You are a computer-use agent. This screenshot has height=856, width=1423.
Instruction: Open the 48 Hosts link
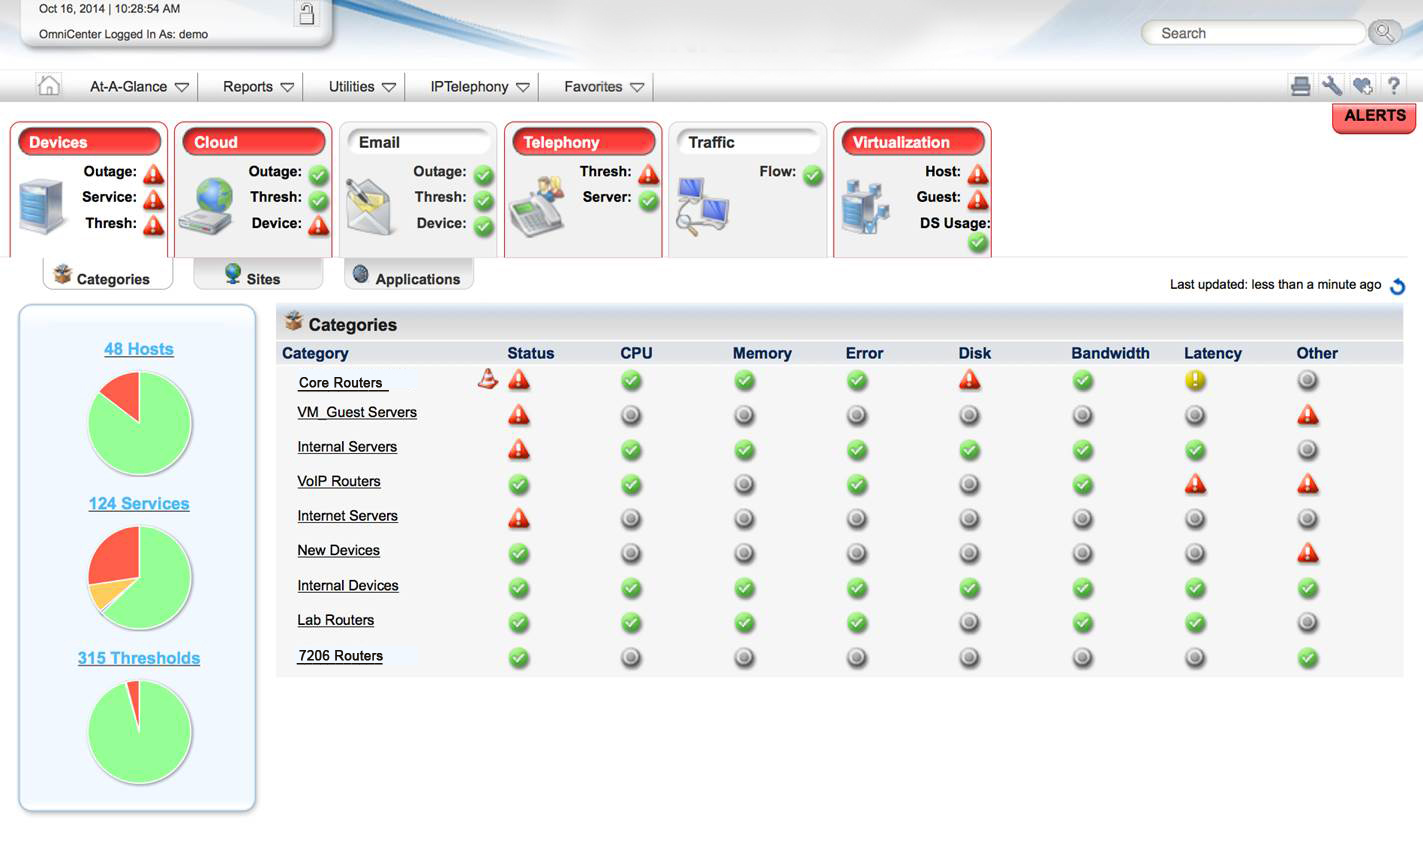point(139,349)
